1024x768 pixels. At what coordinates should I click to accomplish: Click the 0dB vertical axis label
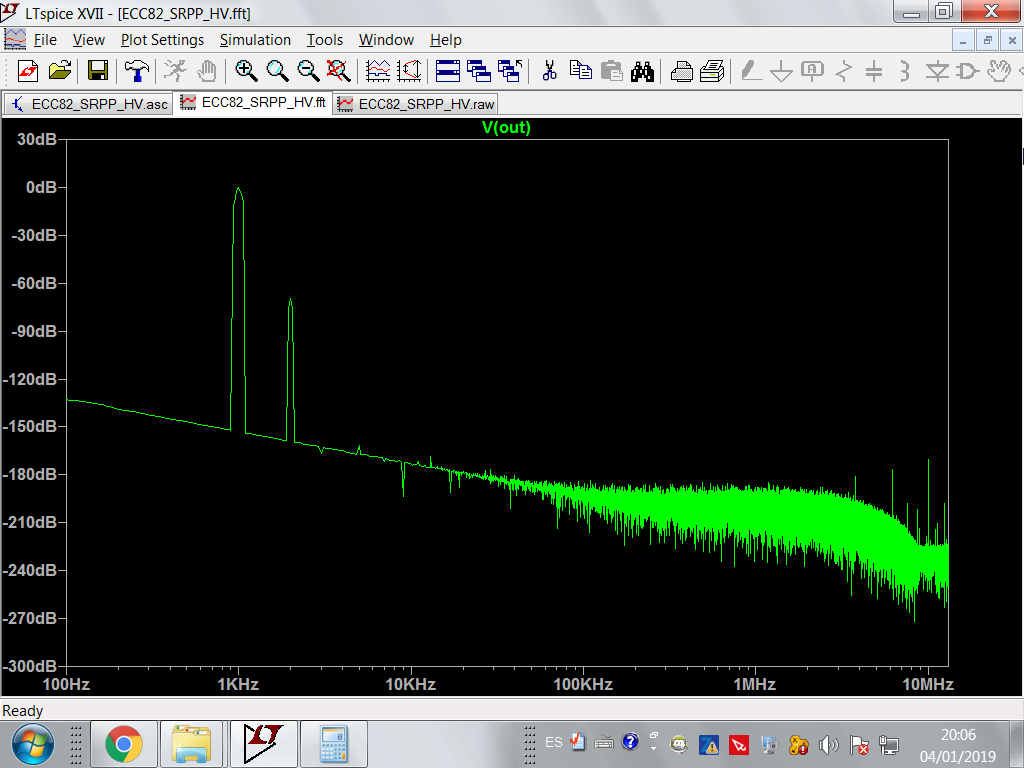pyautogui.click(x=40, y=187)
